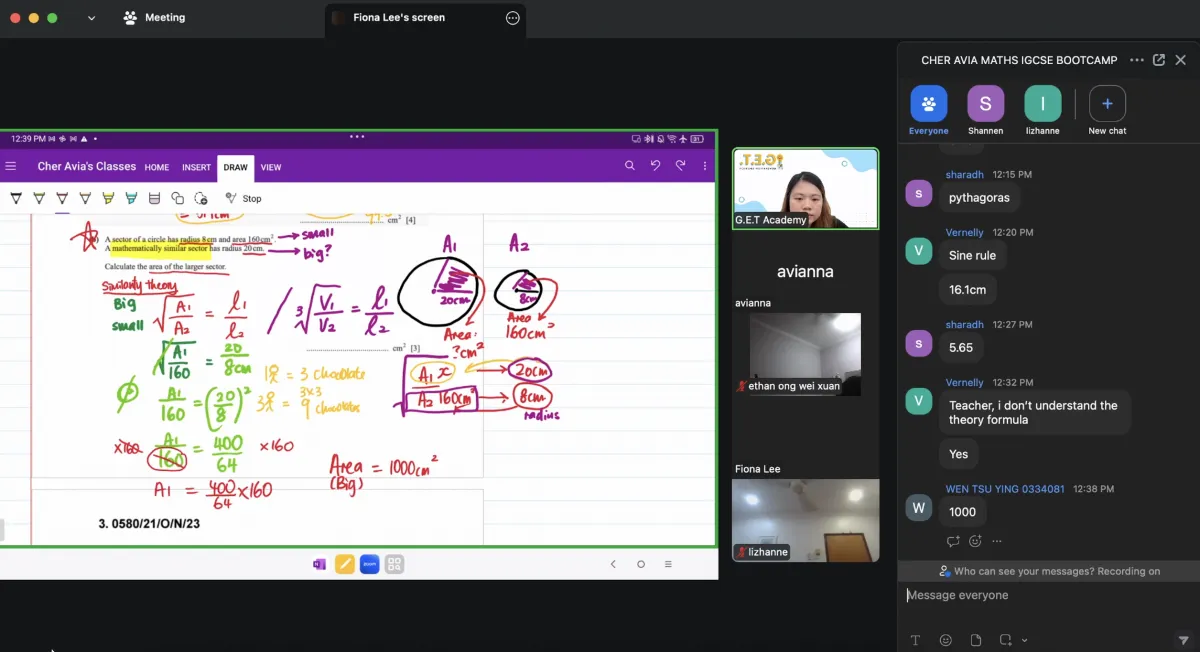
Task: Select lizhanne video thumbnail
Action: [x=805, y=520]
